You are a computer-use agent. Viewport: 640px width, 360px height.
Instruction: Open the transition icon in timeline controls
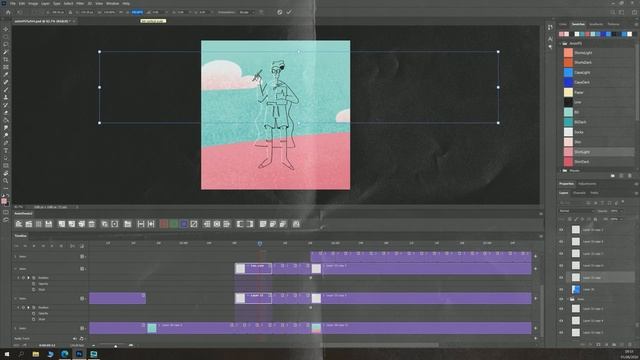tap(82, 246)
